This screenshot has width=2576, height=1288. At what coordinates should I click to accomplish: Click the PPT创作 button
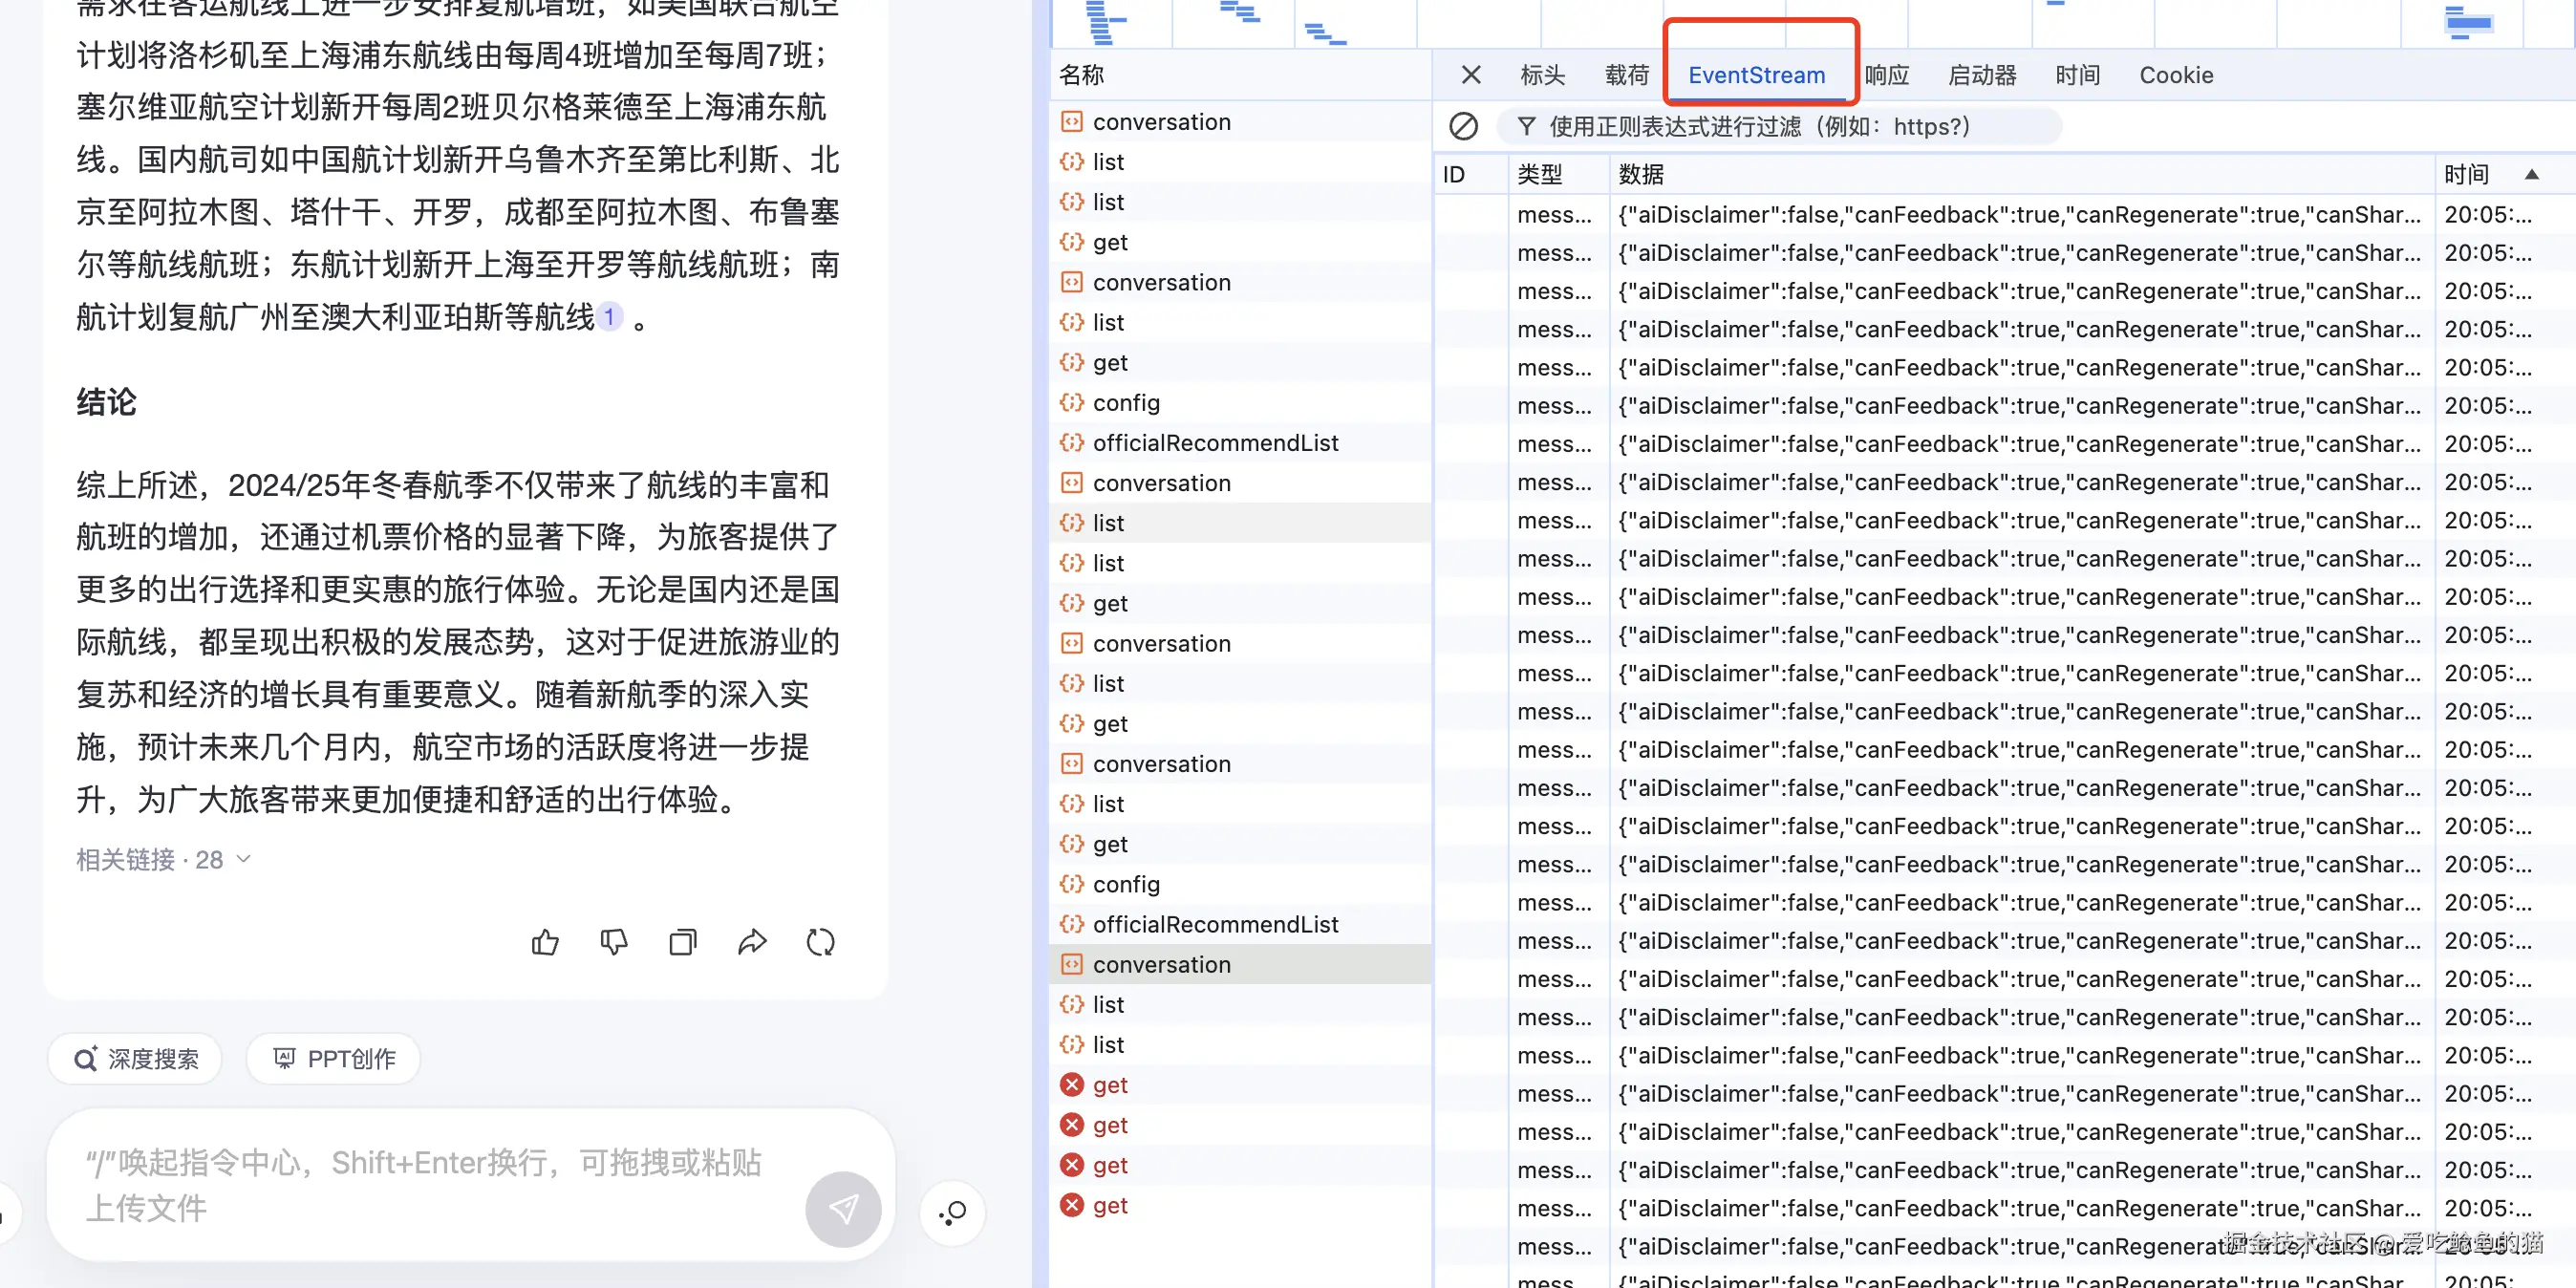[333, 1058]
